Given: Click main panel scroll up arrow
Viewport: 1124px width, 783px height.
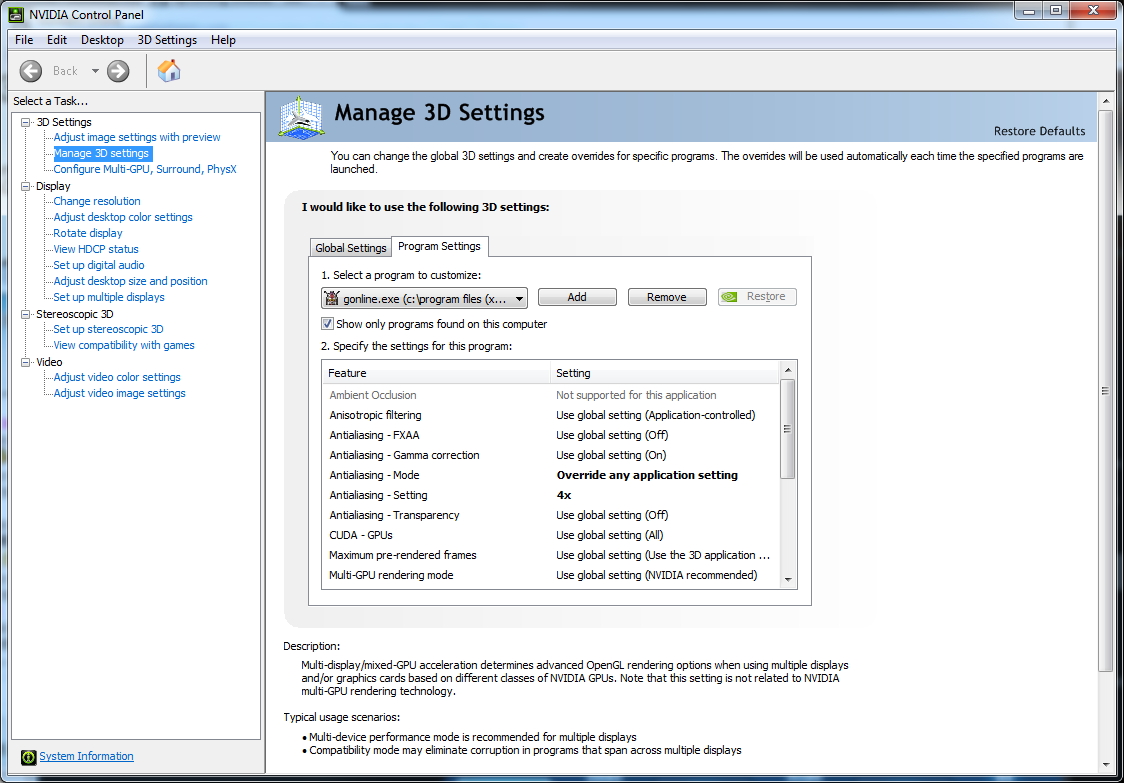Looking at the screenshot, I should (1105, 102).
